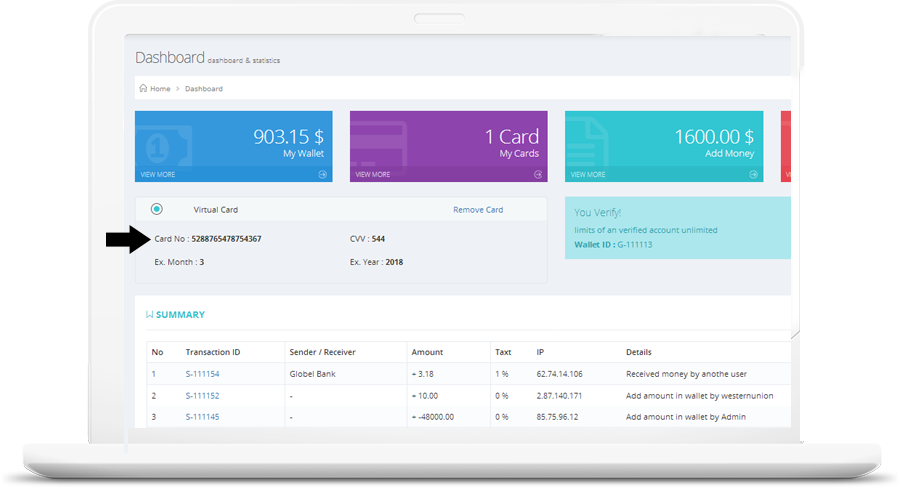The width and height of the screenshot is (900, 488).
Task: Open View More on My Wallet tile
Action: pyautogui.click(x=160, y=174)
